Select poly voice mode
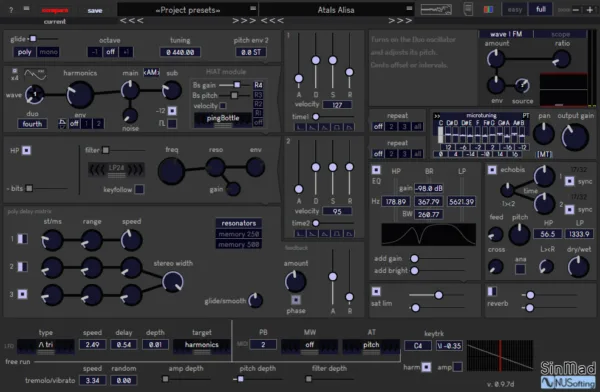Screen dimensions: 600x392 pos(24,52)
